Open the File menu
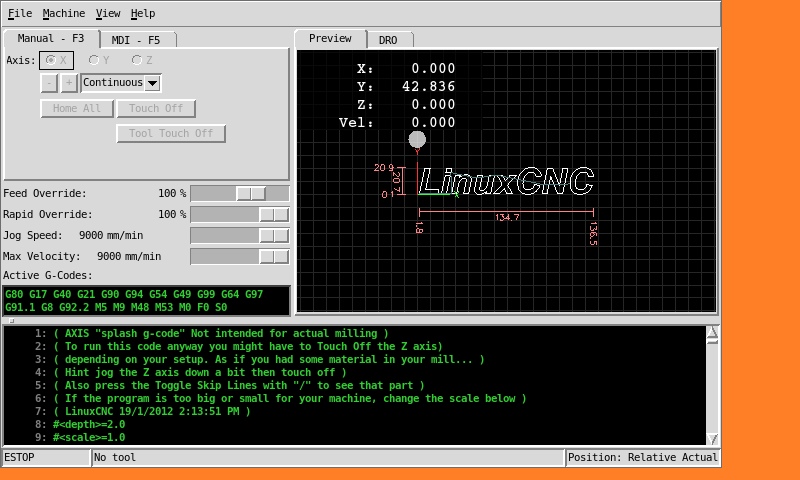 pos(20,13)
